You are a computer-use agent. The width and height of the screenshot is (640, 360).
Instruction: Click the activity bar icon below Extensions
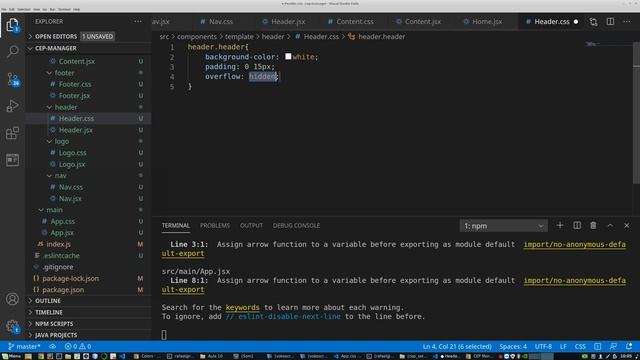(13, 160)
